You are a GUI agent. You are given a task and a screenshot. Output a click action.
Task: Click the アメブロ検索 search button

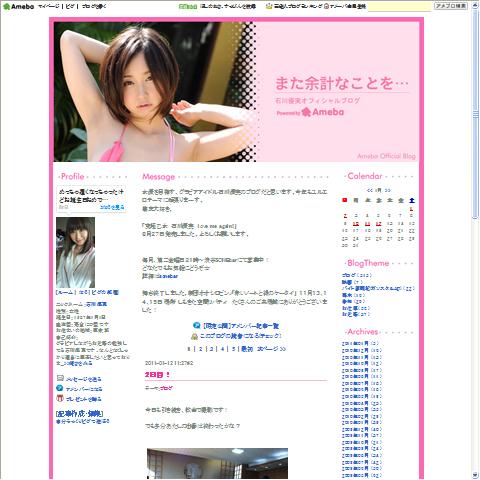point(451,6)
